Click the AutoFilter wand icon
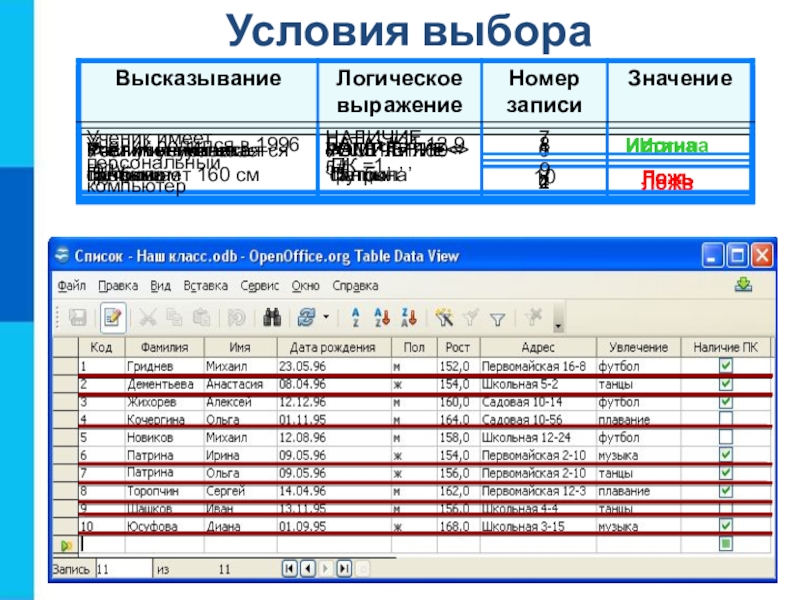The height and width of the screenshot is (600, 800). point(446,318)
